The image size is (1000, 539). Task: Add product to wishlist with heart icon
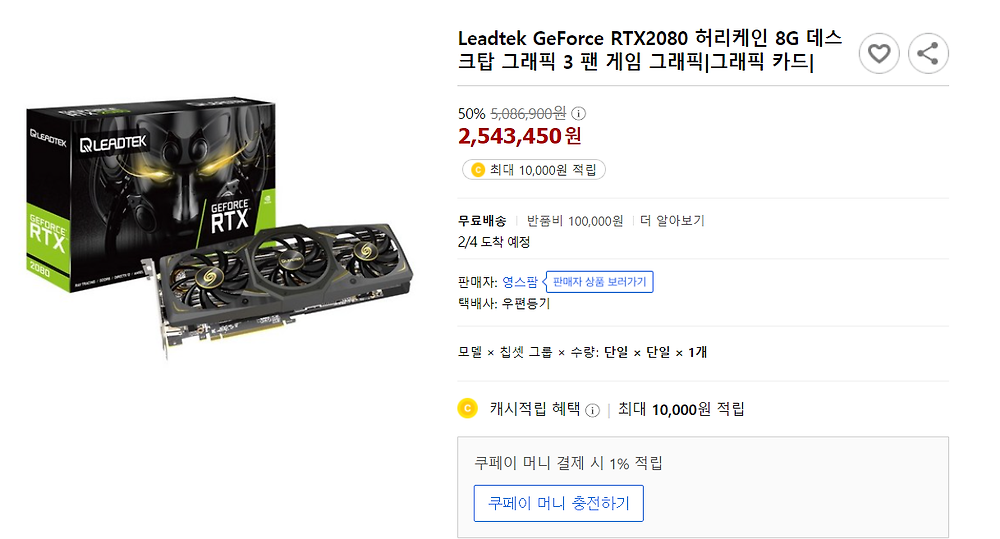879,54
